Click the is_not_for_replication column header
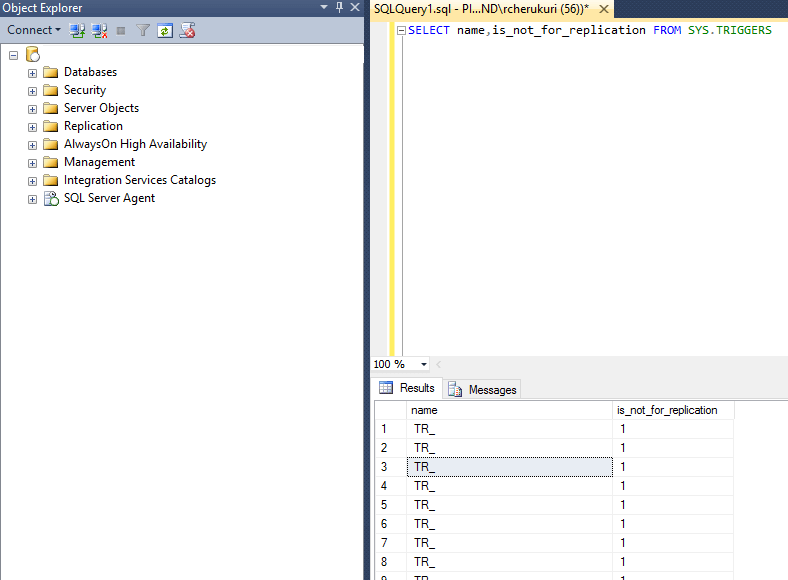The height and width of the screenshot is (580, 788). coord(673,410)
